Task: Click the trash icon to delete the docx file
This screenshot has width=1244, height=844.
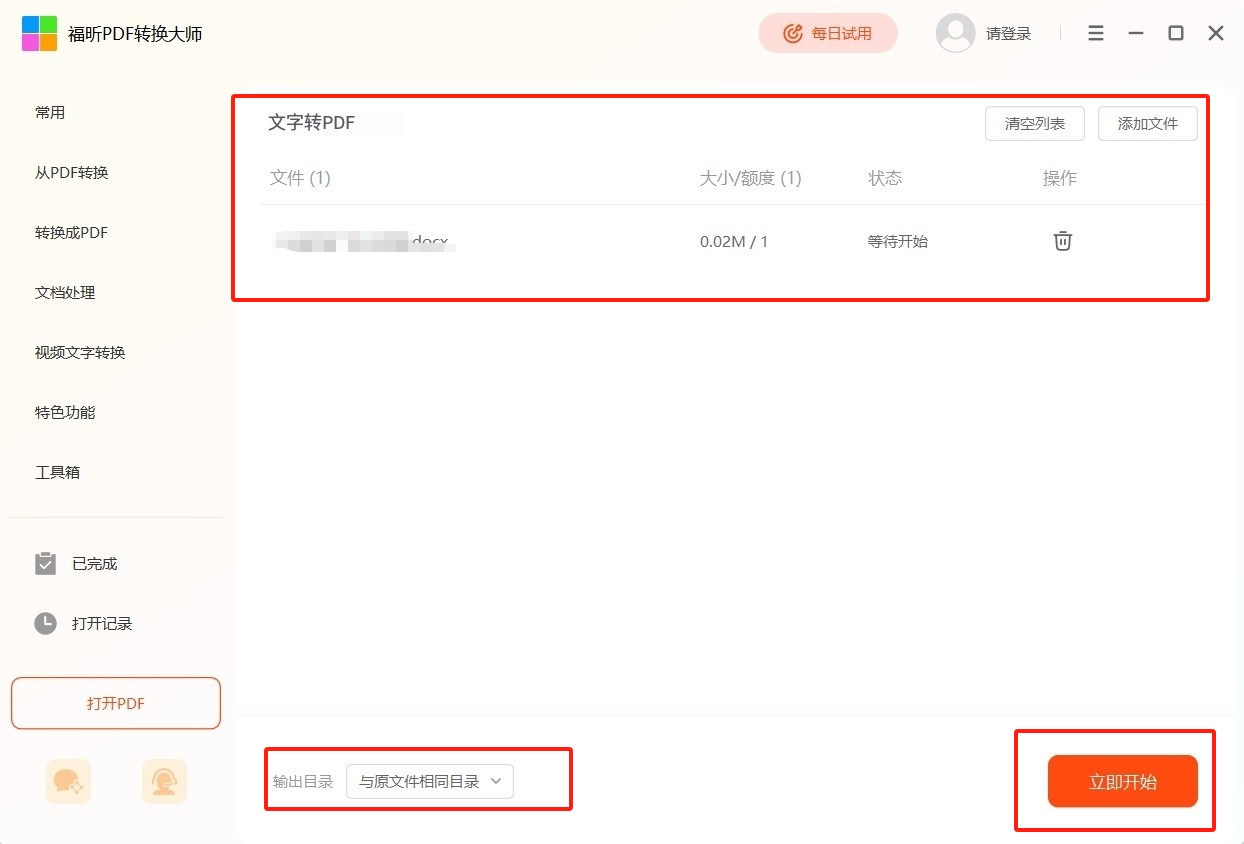Action: (x=1062, y=241)
